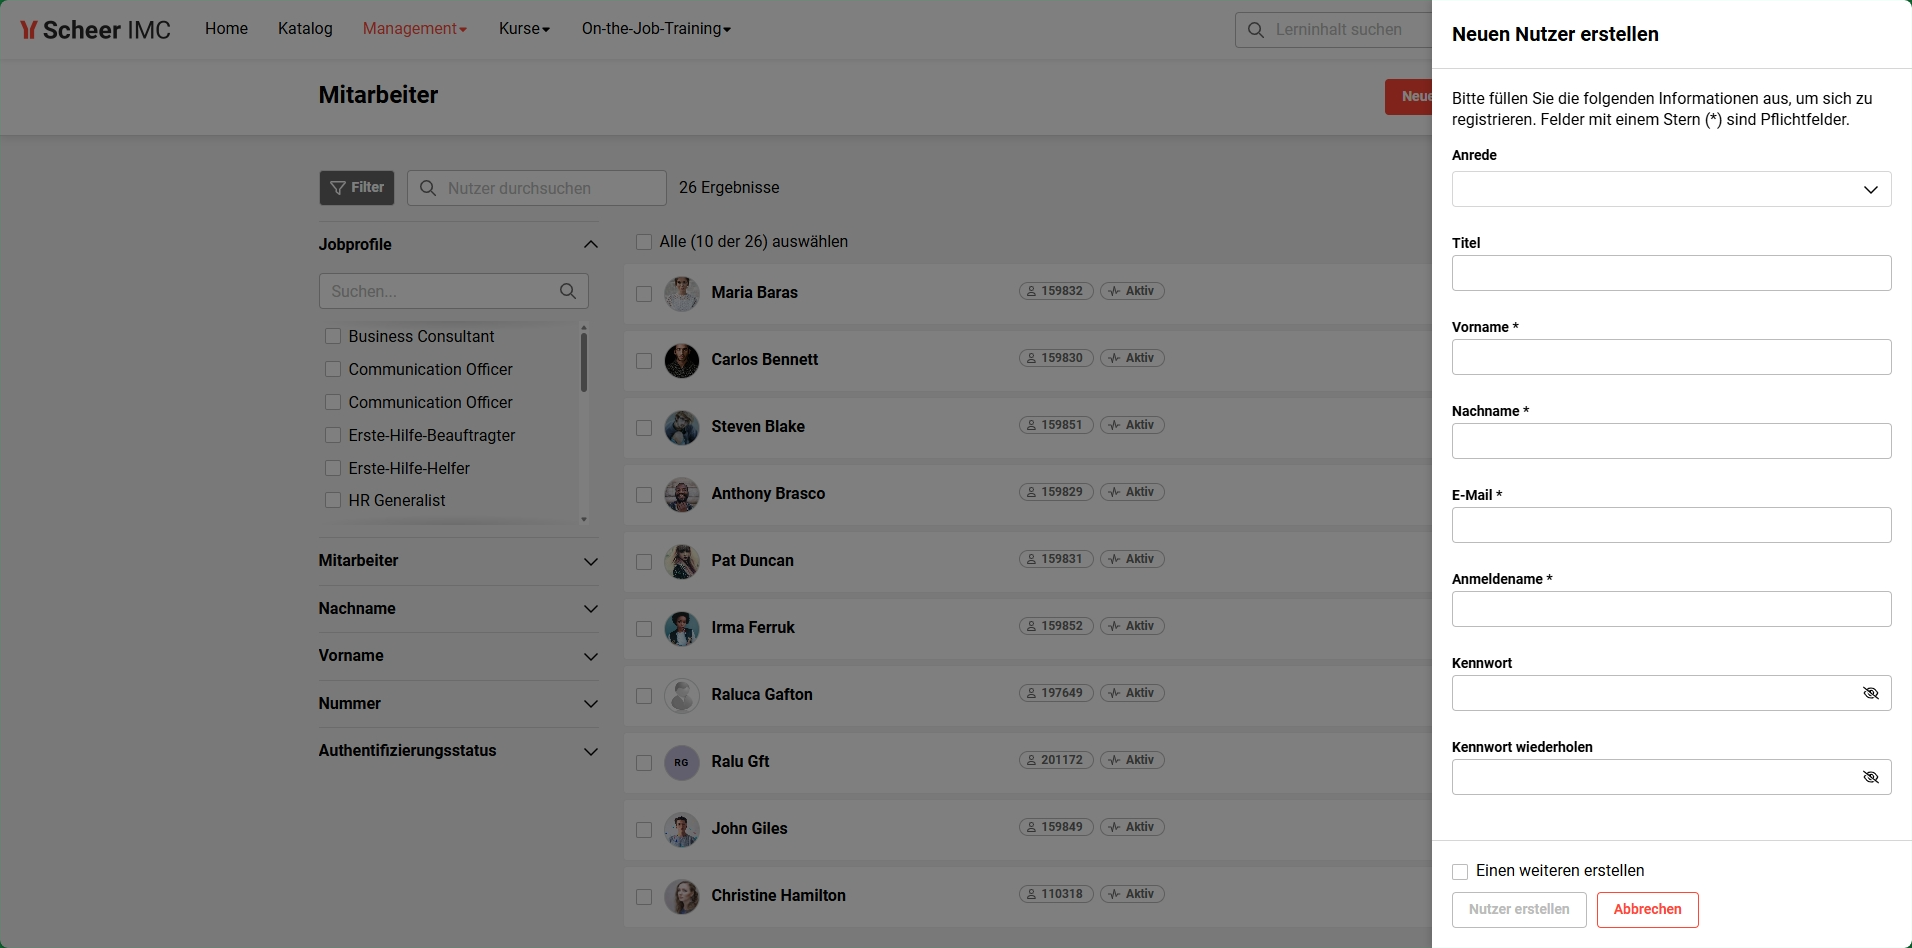The height and width of the screenshot is (948, 1912).
Task: Click the magnifier icon in Nutzer durchsuchen
Action: (x=428, y=188)
